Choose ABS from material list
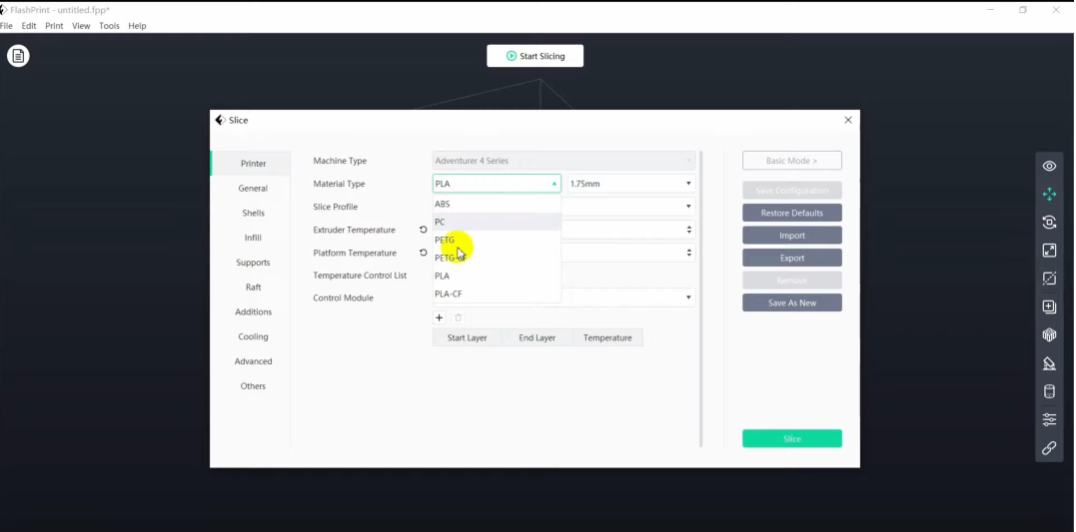Screen dimensions: 1076x532 pyautogui.click(x=497, y=204)
